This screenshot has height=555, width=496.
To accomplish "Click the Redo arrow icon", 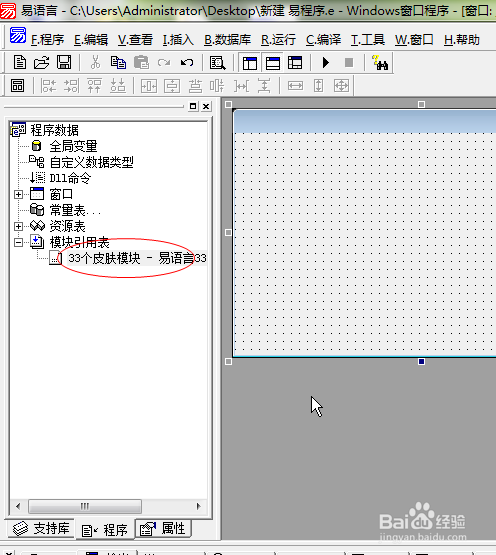I will (x=164, y=63).
